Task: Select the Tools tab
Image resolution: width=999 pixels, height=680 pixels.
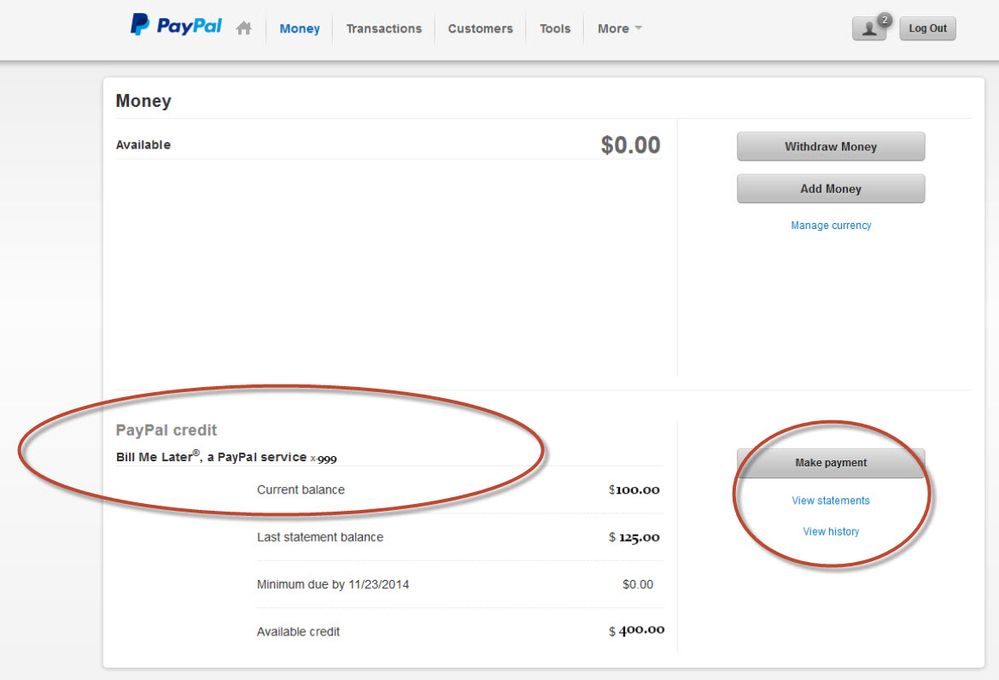Action: point(555,29)
